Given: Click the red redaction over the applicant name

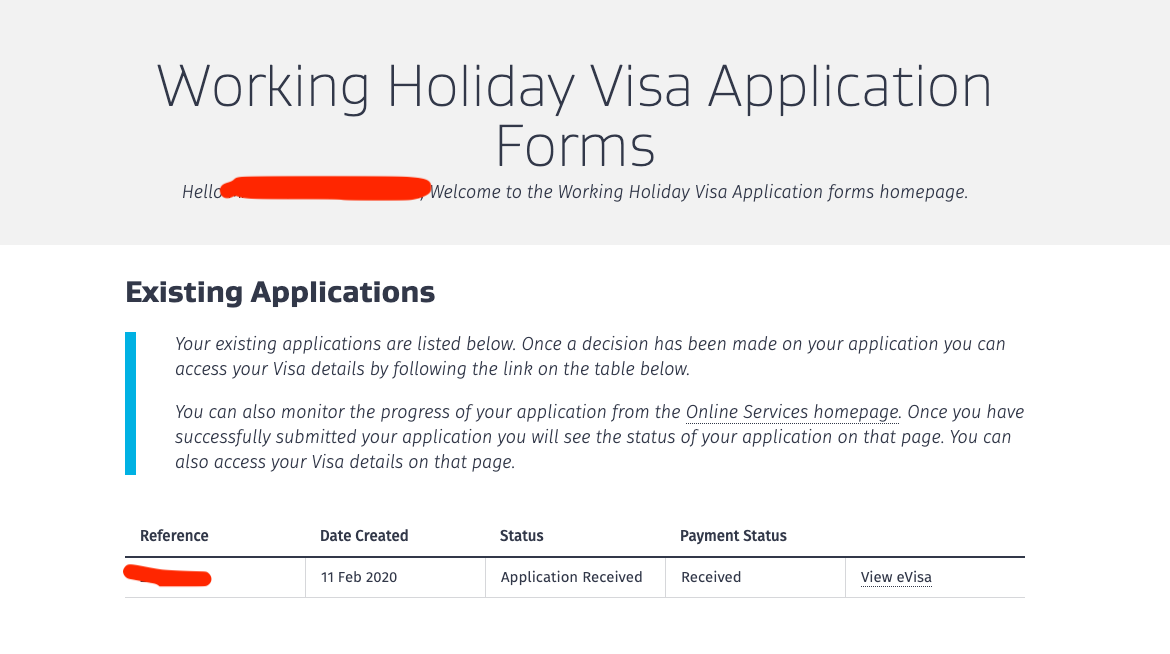Looking at the screenshot, I should pos(325,187).
